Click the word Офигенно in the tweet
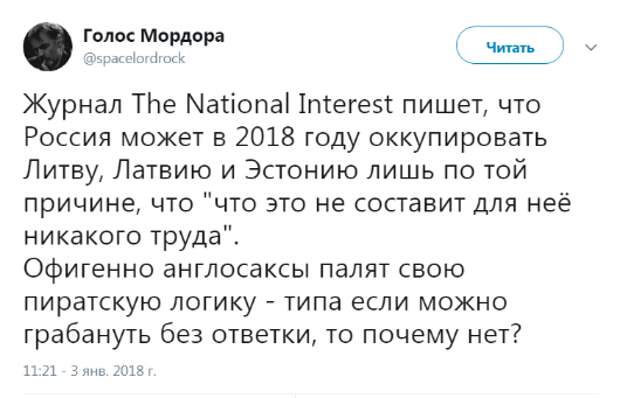Image resolution: width=620 pixels, height=398 pixels. click(89, 269)
